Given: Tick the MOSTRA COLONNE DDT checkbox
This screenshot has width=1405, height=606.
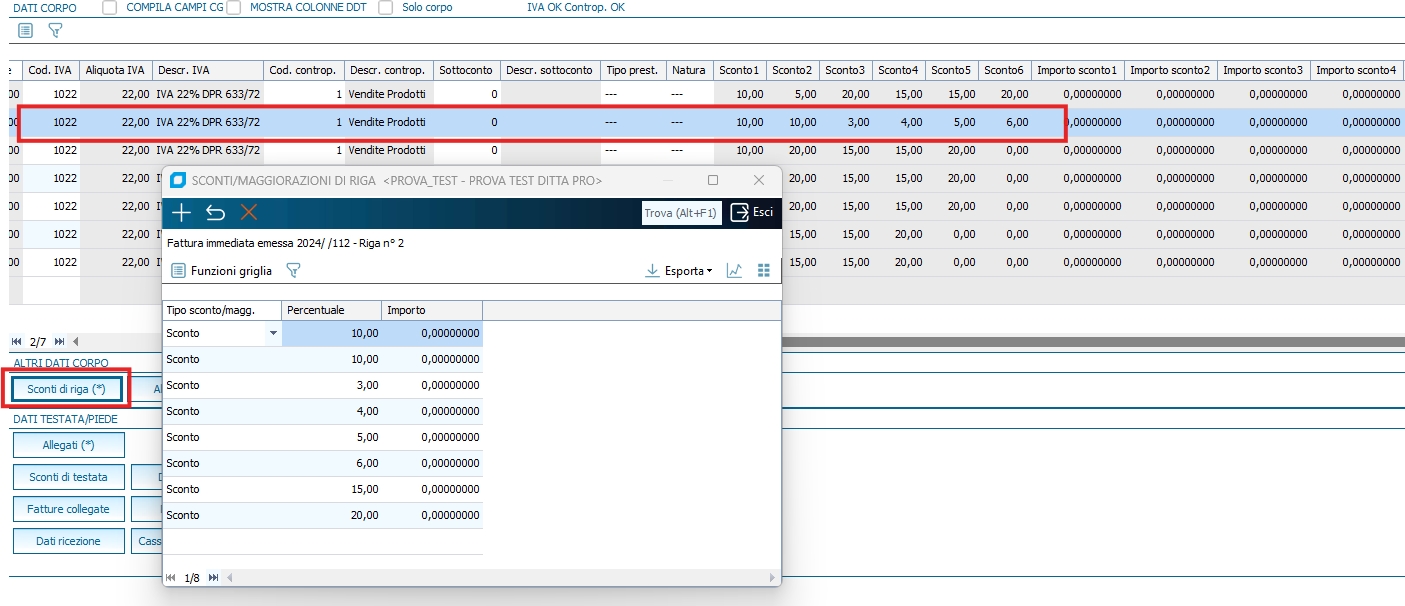Looking at the screenshot, I should [x=233, y=7].
